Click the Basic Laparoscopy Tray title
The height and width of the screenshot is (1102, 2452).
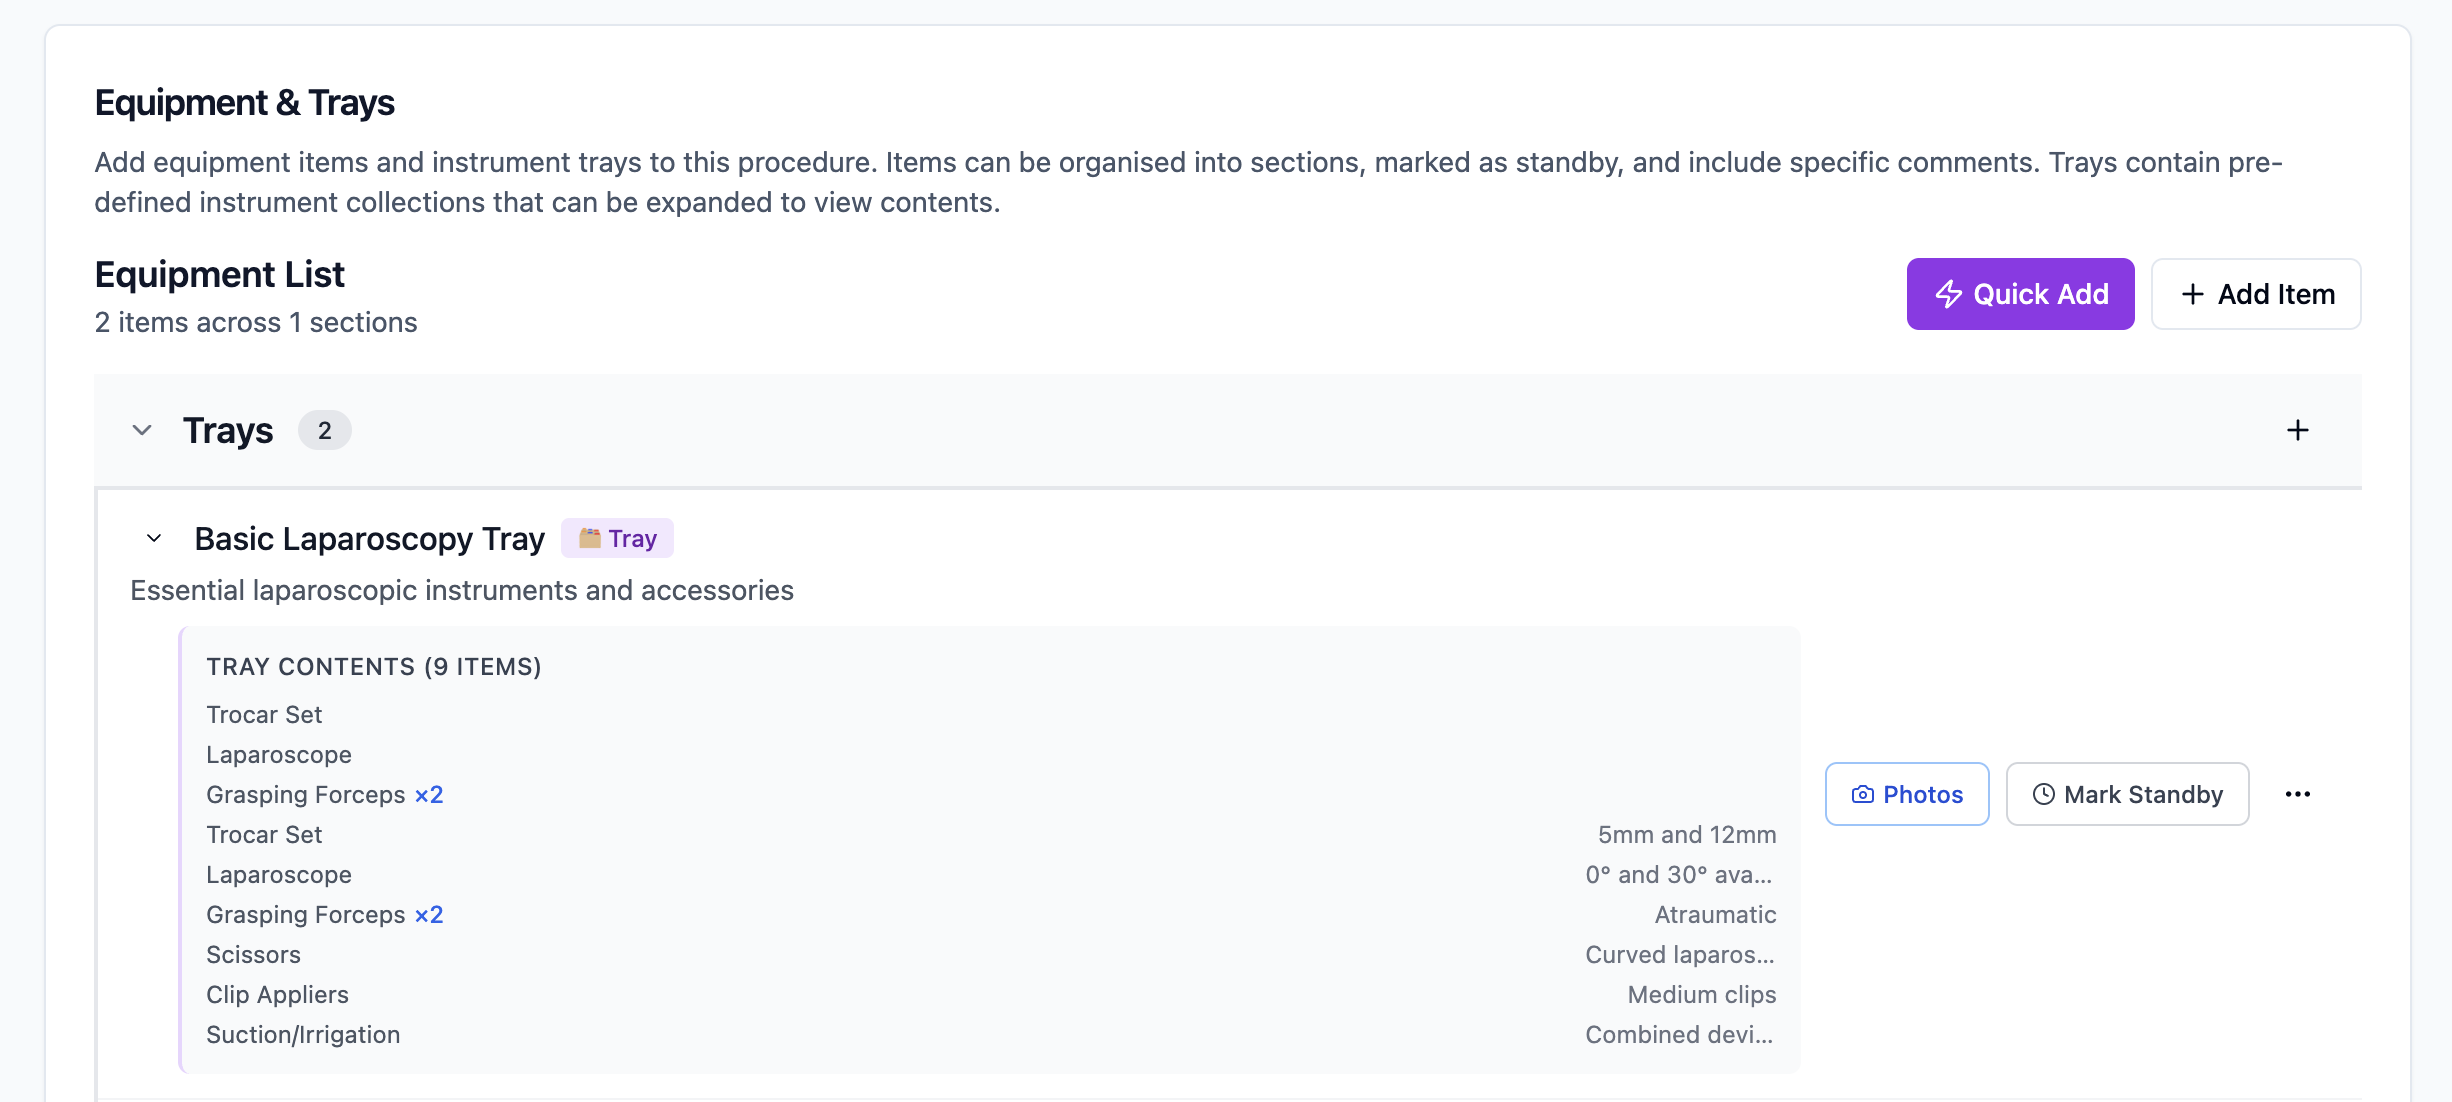coord(369,538)
